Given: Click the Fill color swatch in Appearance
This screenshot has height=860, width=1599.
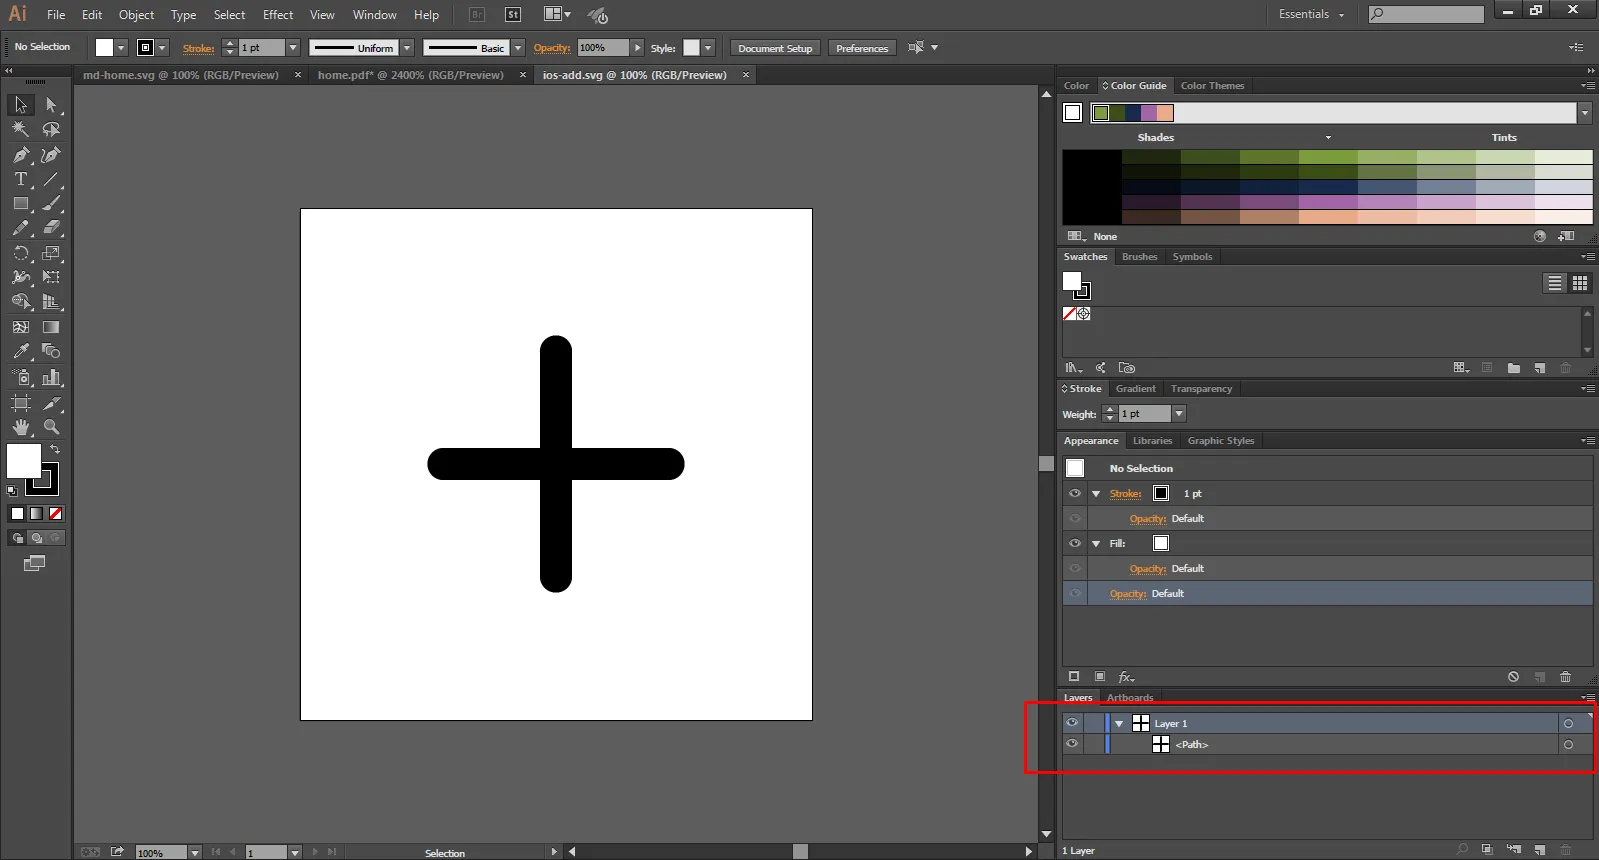Looking at the screenshot, I should (1160, 543).
